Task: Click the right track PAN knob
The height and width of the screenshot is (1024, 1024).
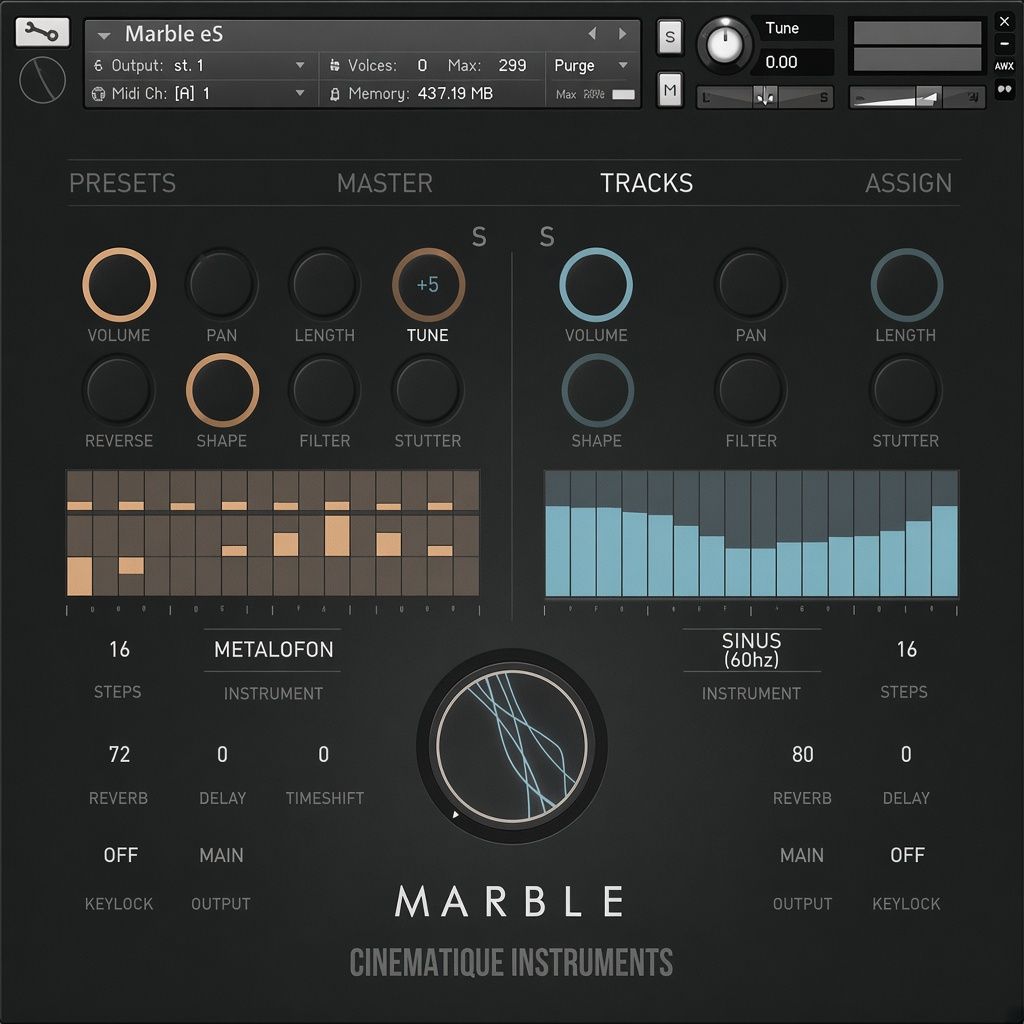Action: pos(751,285)
